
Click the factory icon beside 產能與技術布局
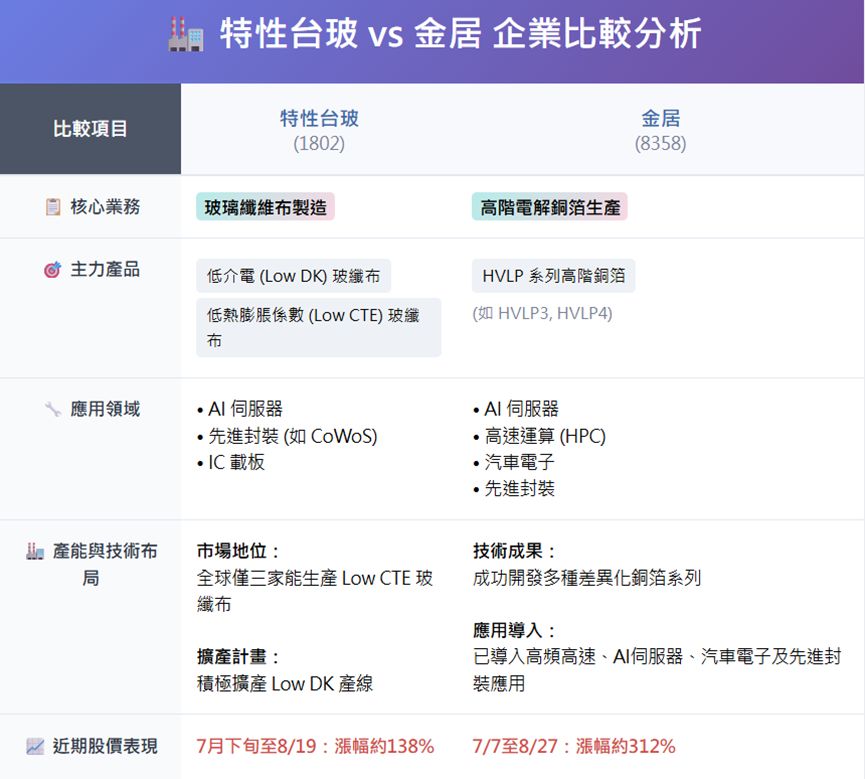click(x=35, y=551)
